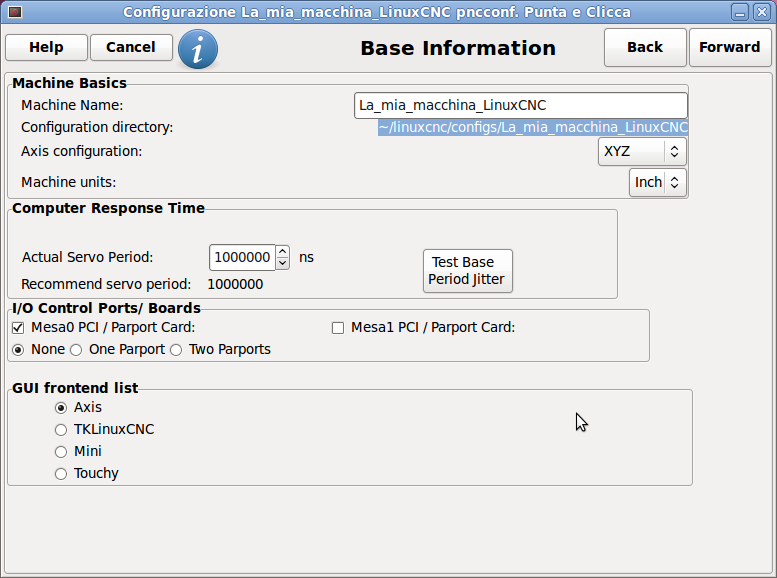Increase servo period with up arrow
Image resolution: width=777 pixels, height=578 pixels.
(x=282, y=251)
